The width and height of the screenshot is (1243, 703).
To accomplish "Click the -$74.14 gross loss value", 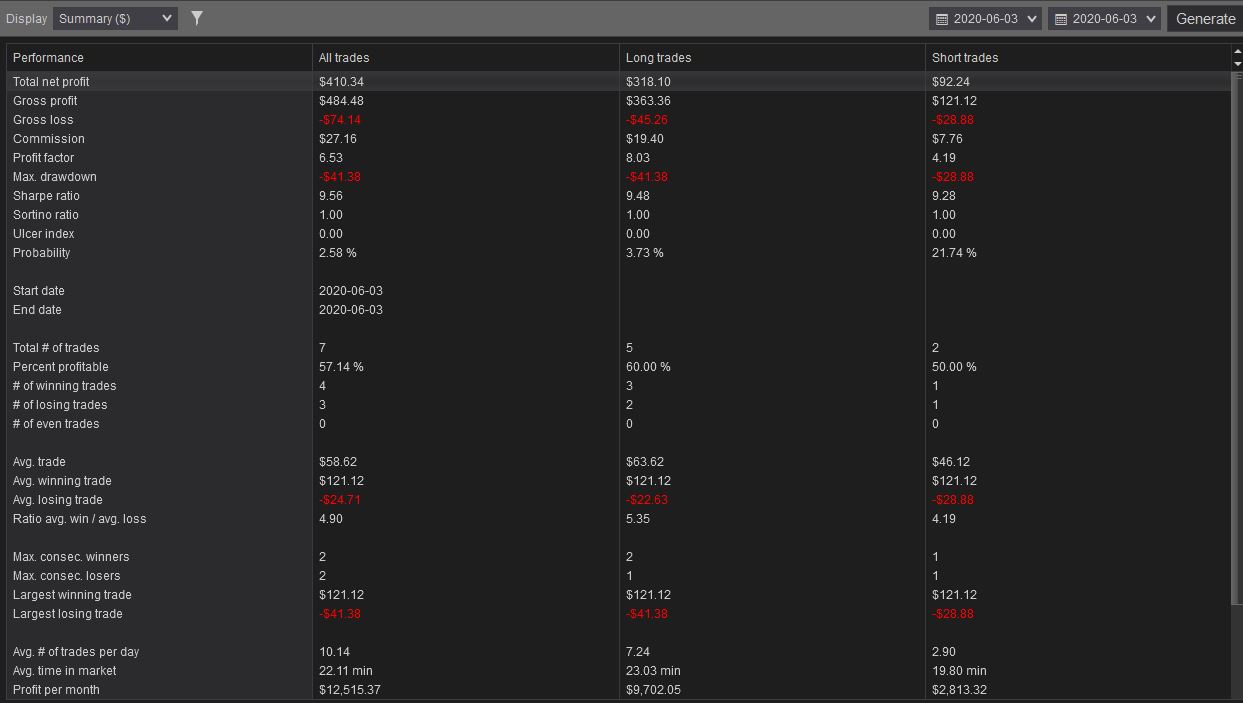I will click(x=340, y=120).
